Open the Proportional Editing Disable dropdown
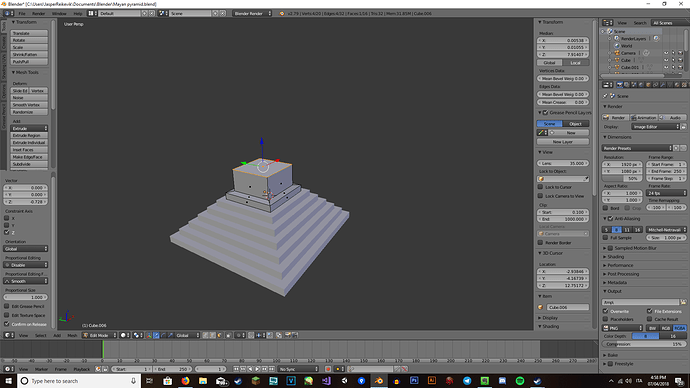 [x=26, y=265]
